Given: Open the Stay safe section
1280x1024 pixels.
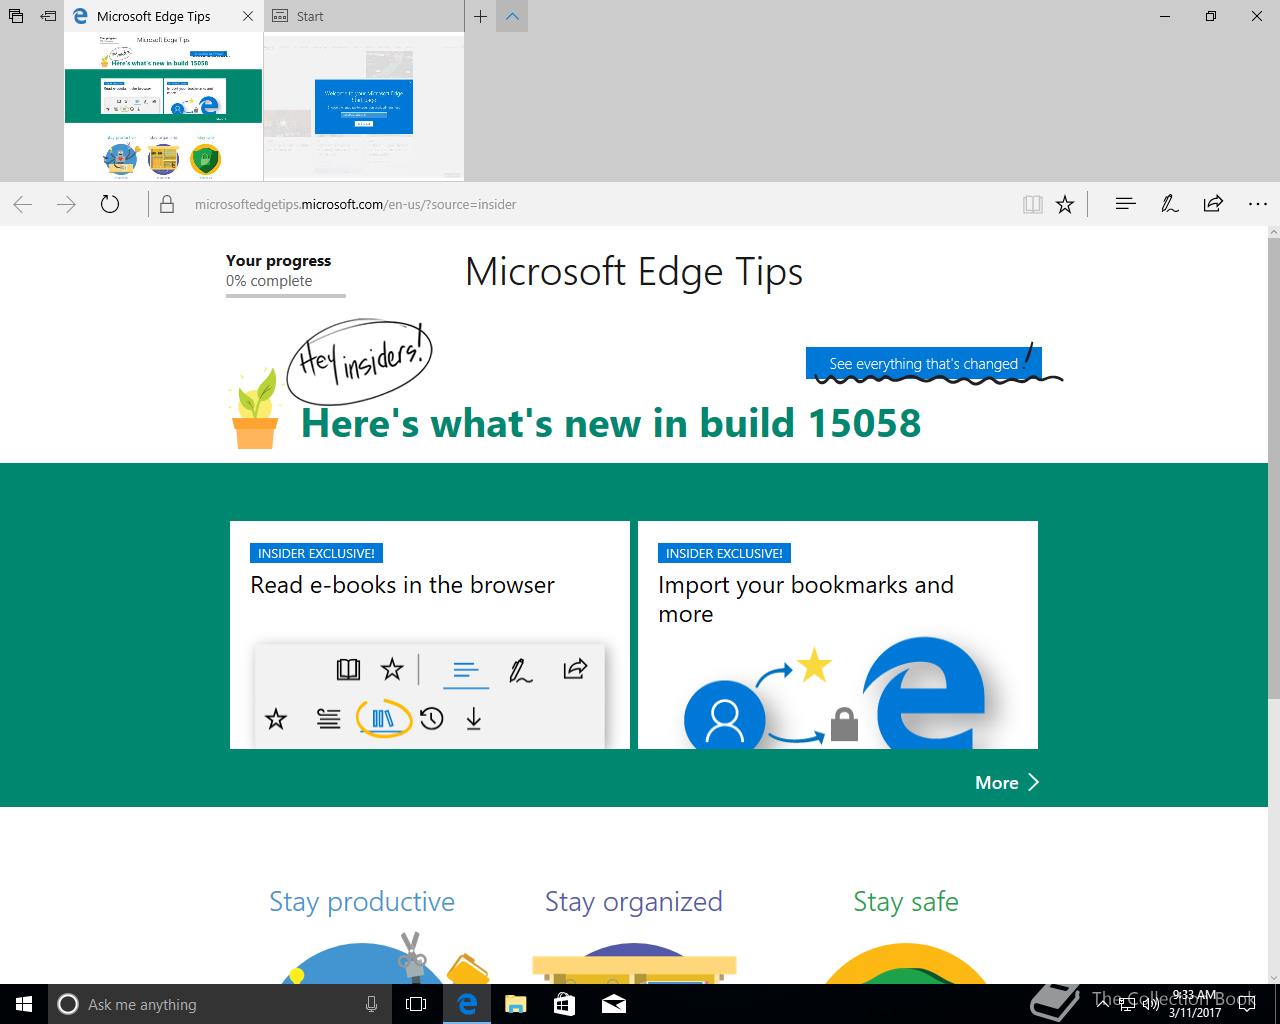Looking at the screenshot, I should (x=906, y=902).
